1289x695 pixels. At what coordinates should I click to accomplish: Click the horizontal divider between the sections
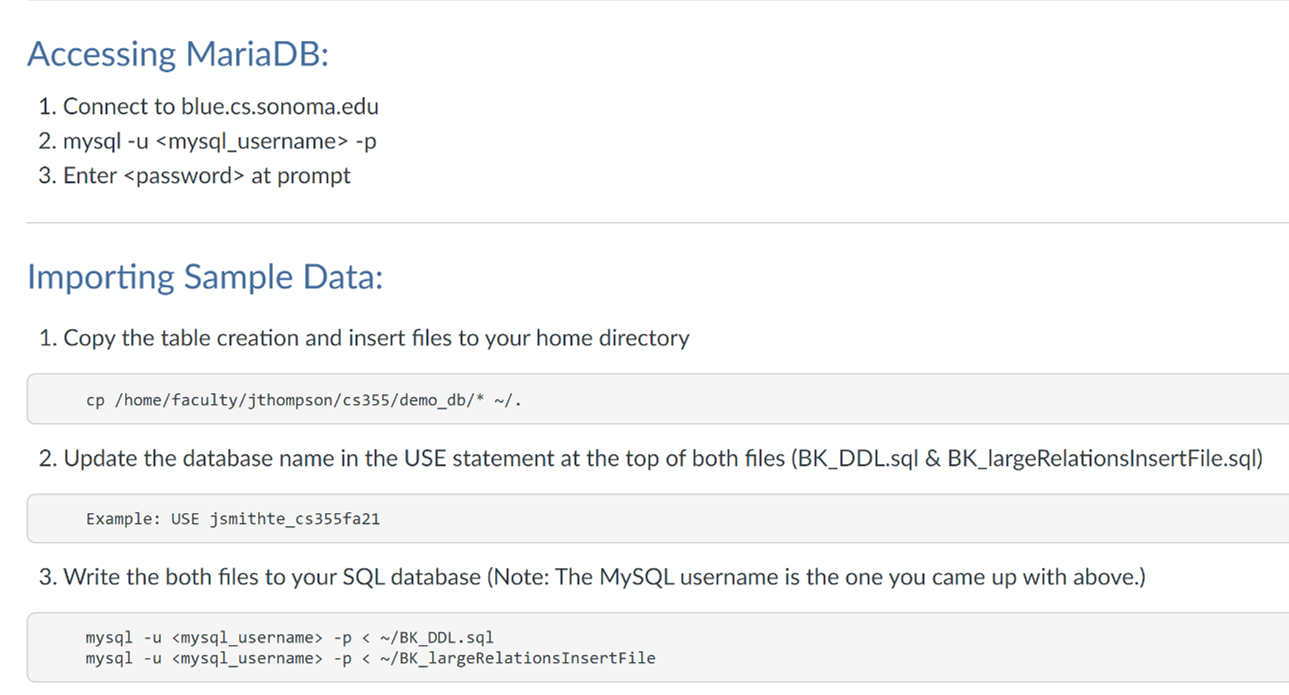click(x=657, y=222)
